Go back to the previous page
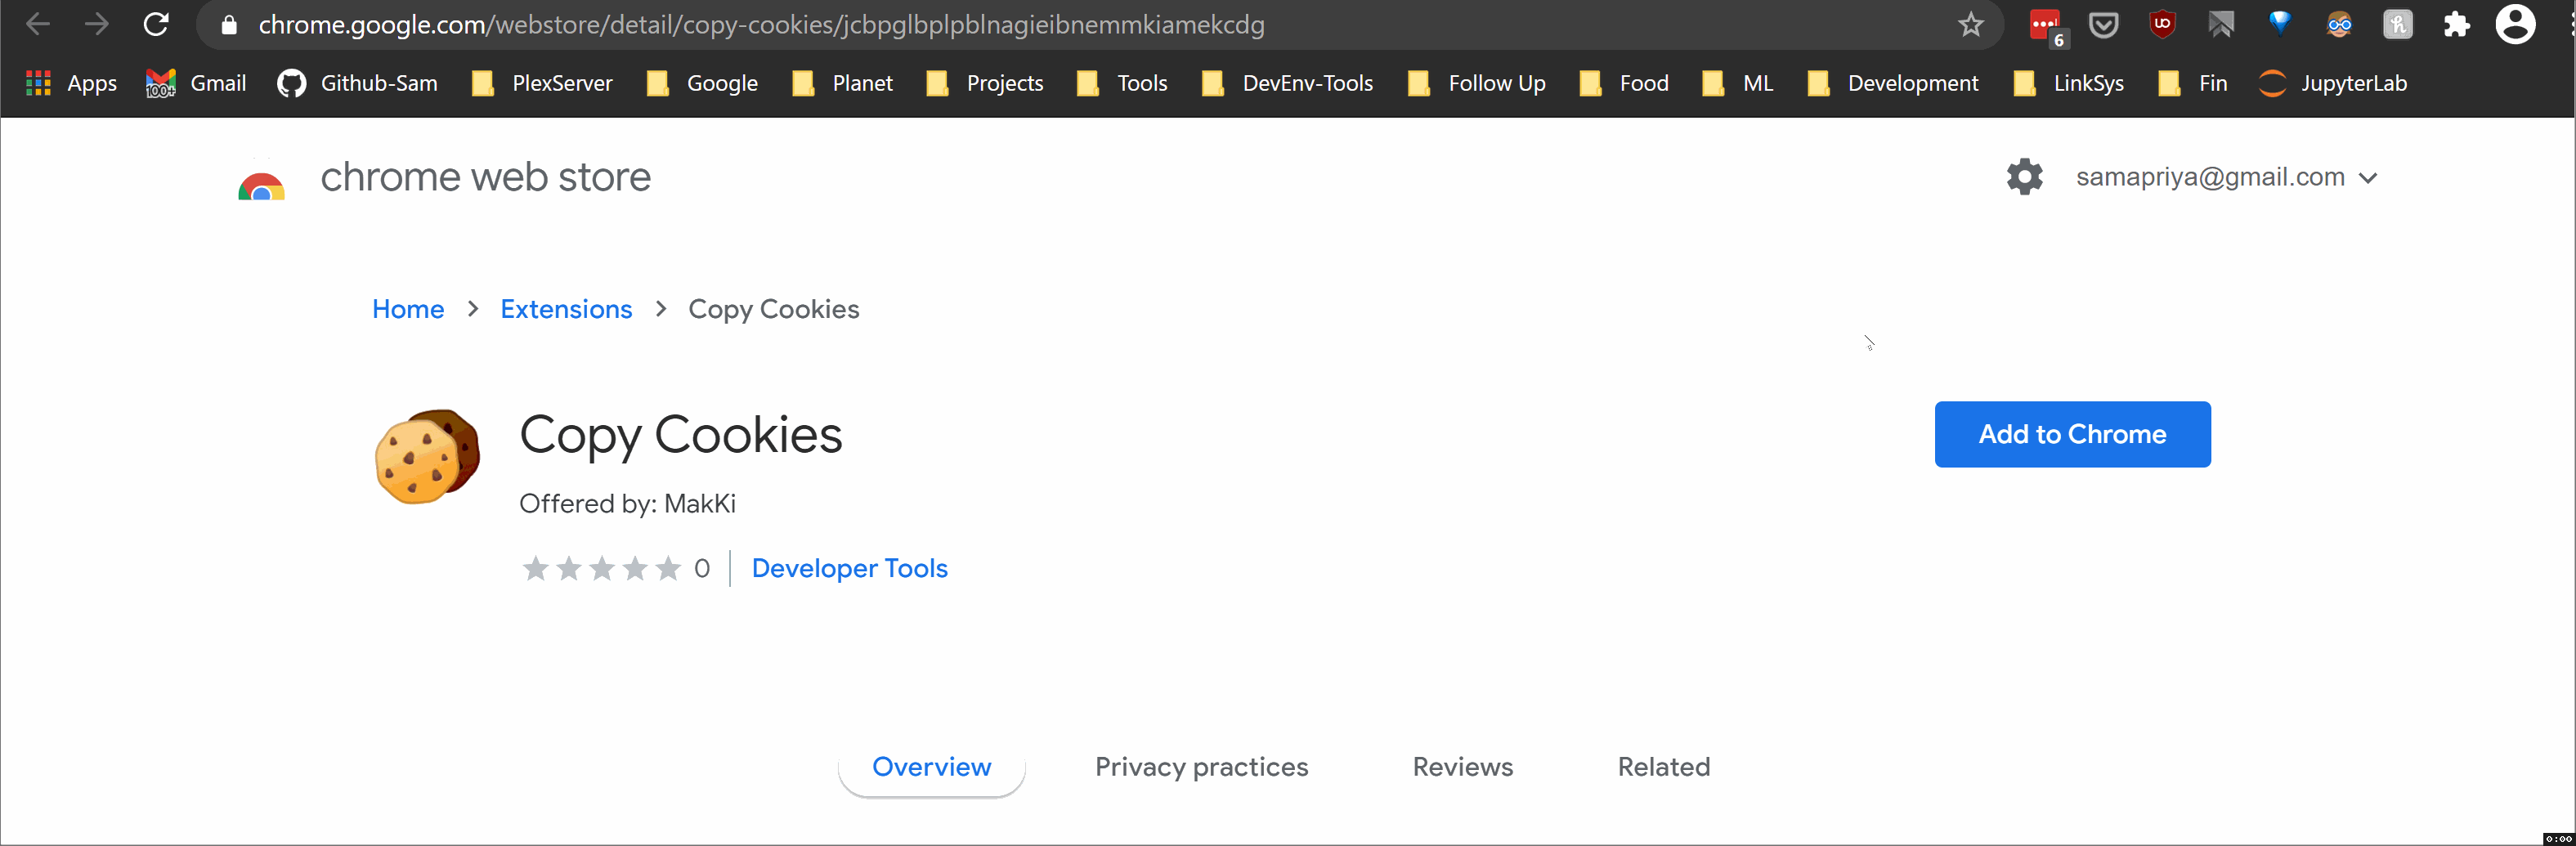2576x846 pixels. pyautogui.click(x=38, y=24)
